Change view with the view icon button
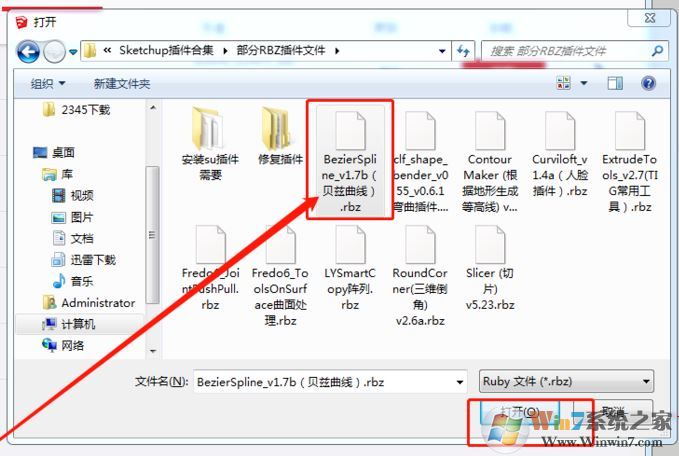Viewport: 679px width, 456px height. pos(564,83)
